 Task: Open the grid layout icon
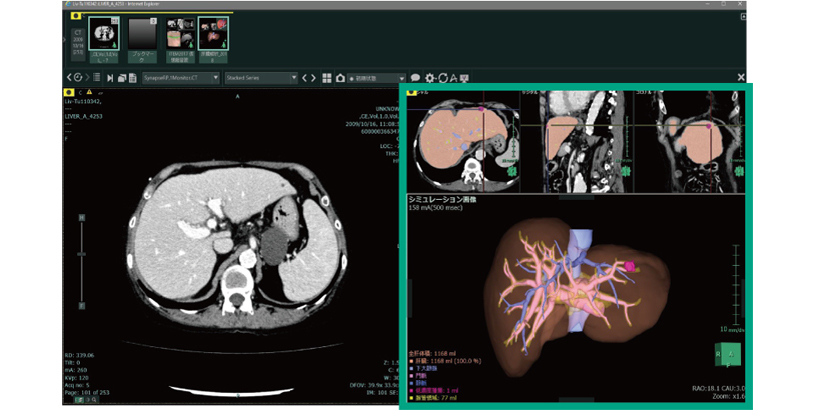[327, 78]
